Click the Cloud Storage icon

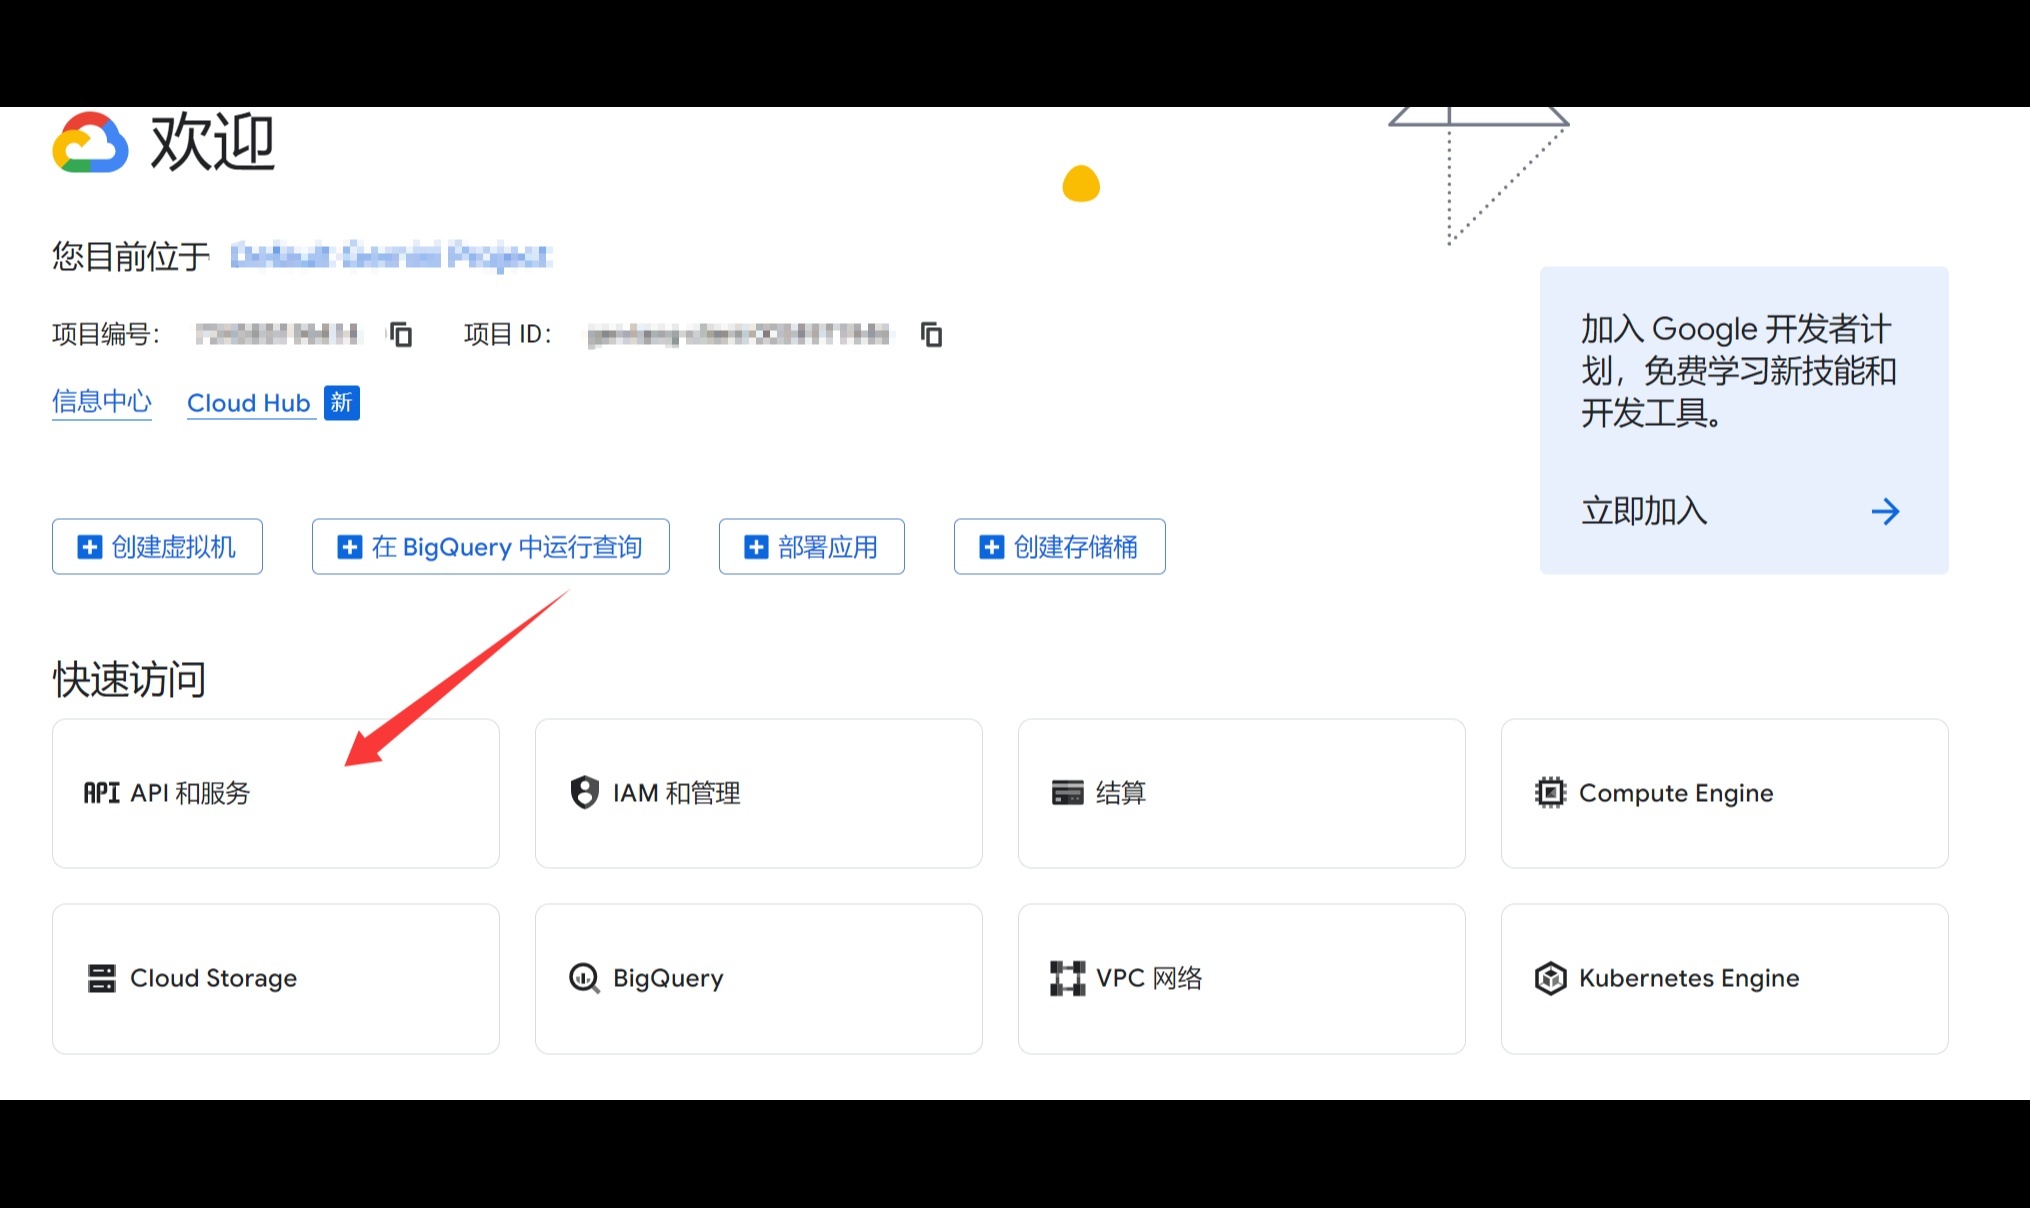pyautogui.click(x=101, y=978)
